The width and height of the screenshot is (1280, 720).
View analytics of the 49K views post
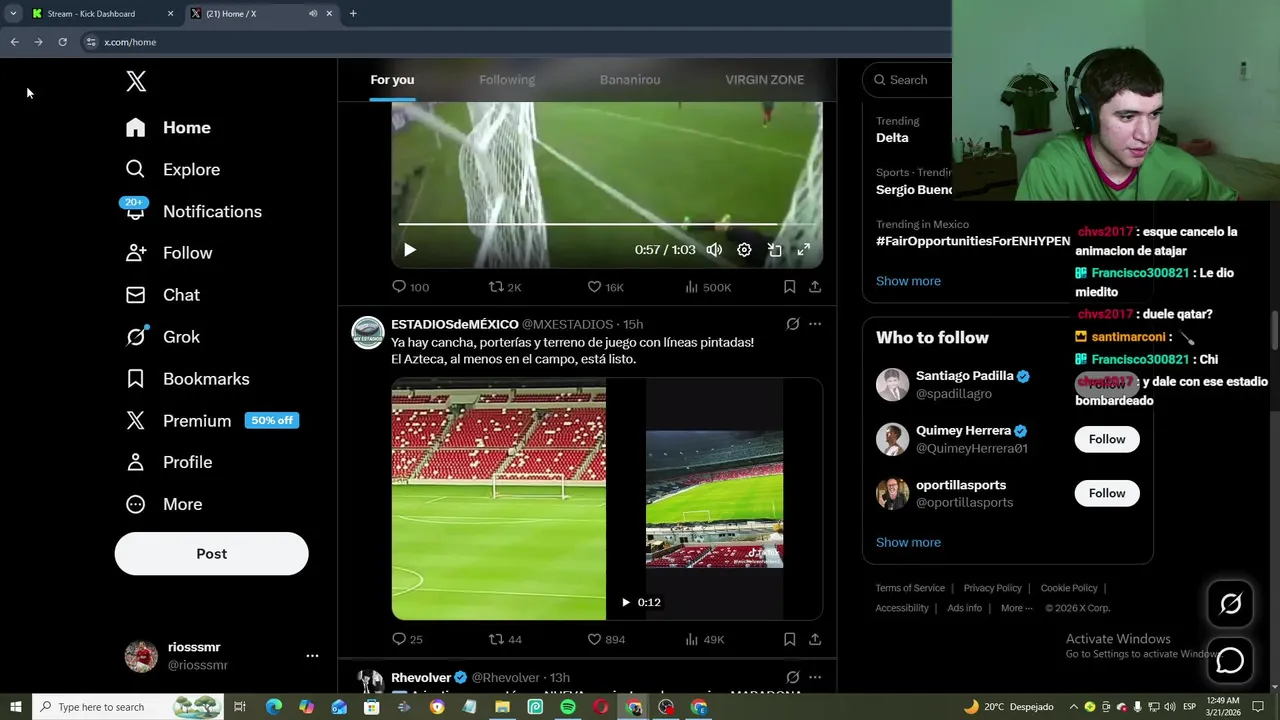tap(705, 639)
